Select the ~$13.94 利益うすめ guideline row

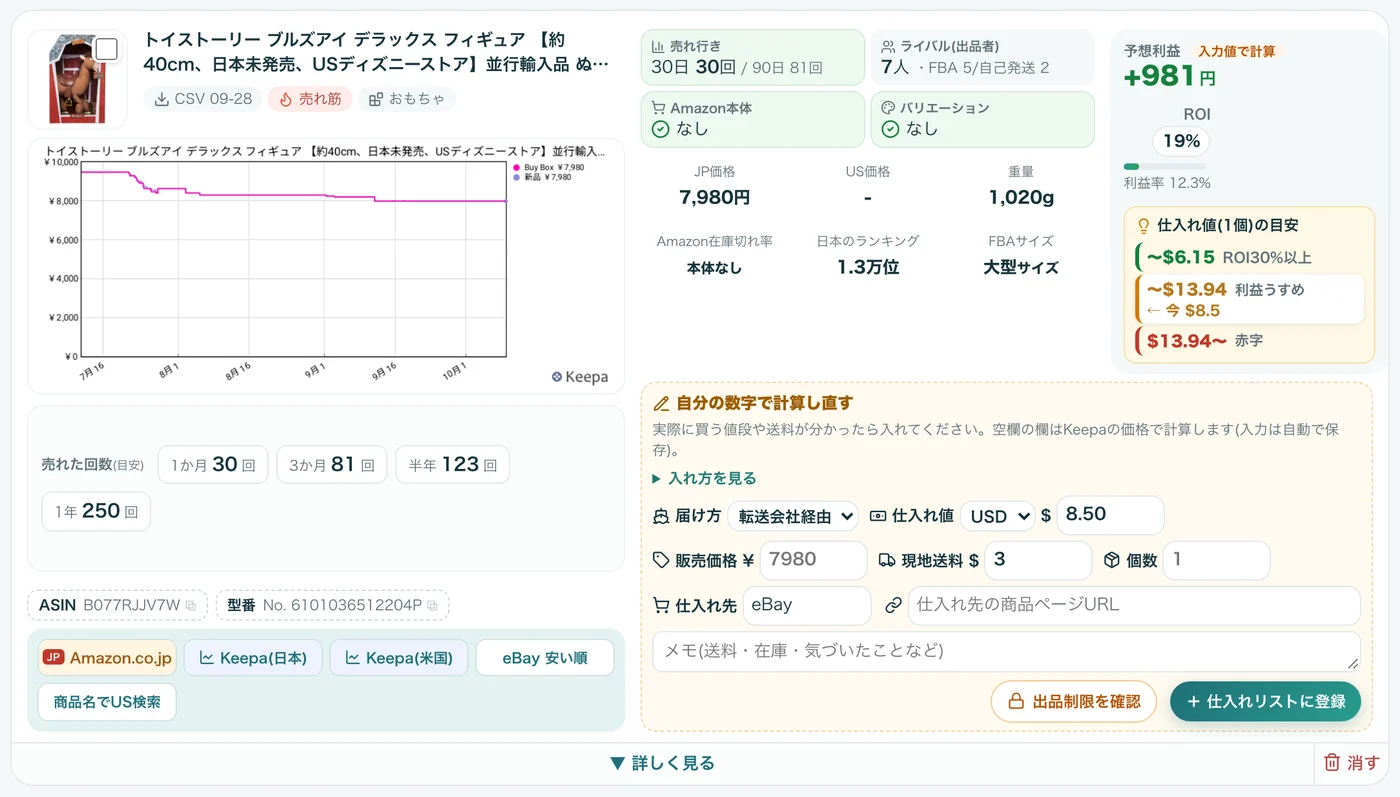click(1250, 299)
